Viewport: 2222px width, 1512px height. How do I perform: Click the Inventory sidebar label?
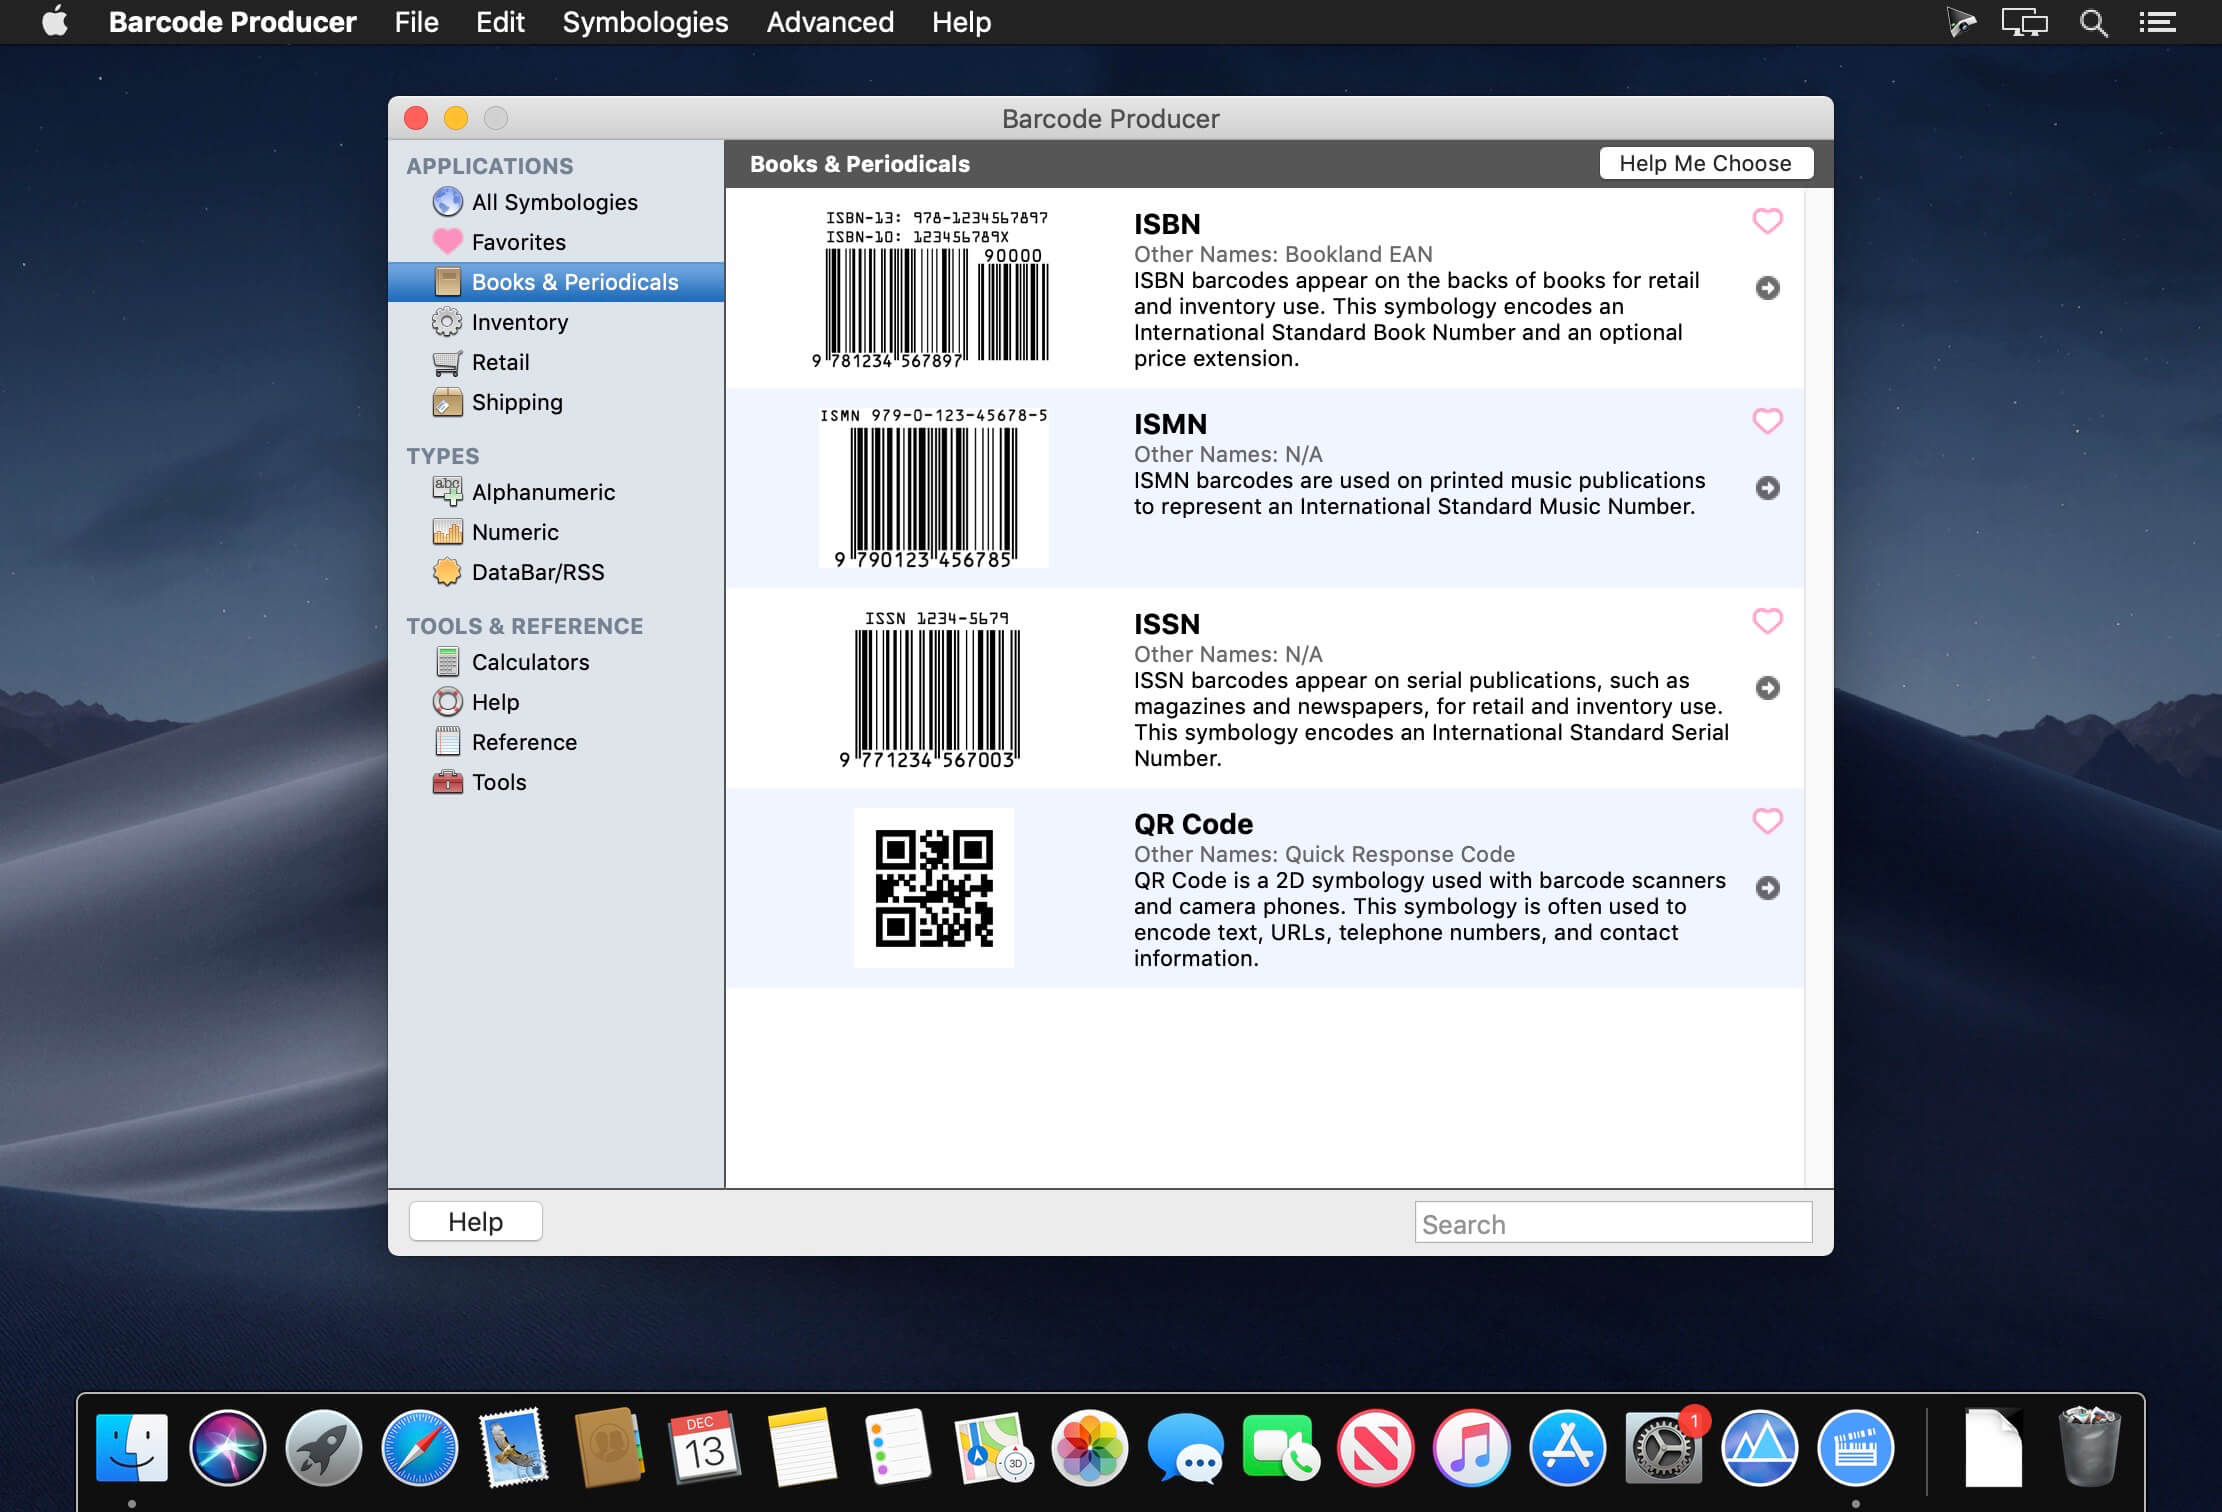[x=520, y=322]
